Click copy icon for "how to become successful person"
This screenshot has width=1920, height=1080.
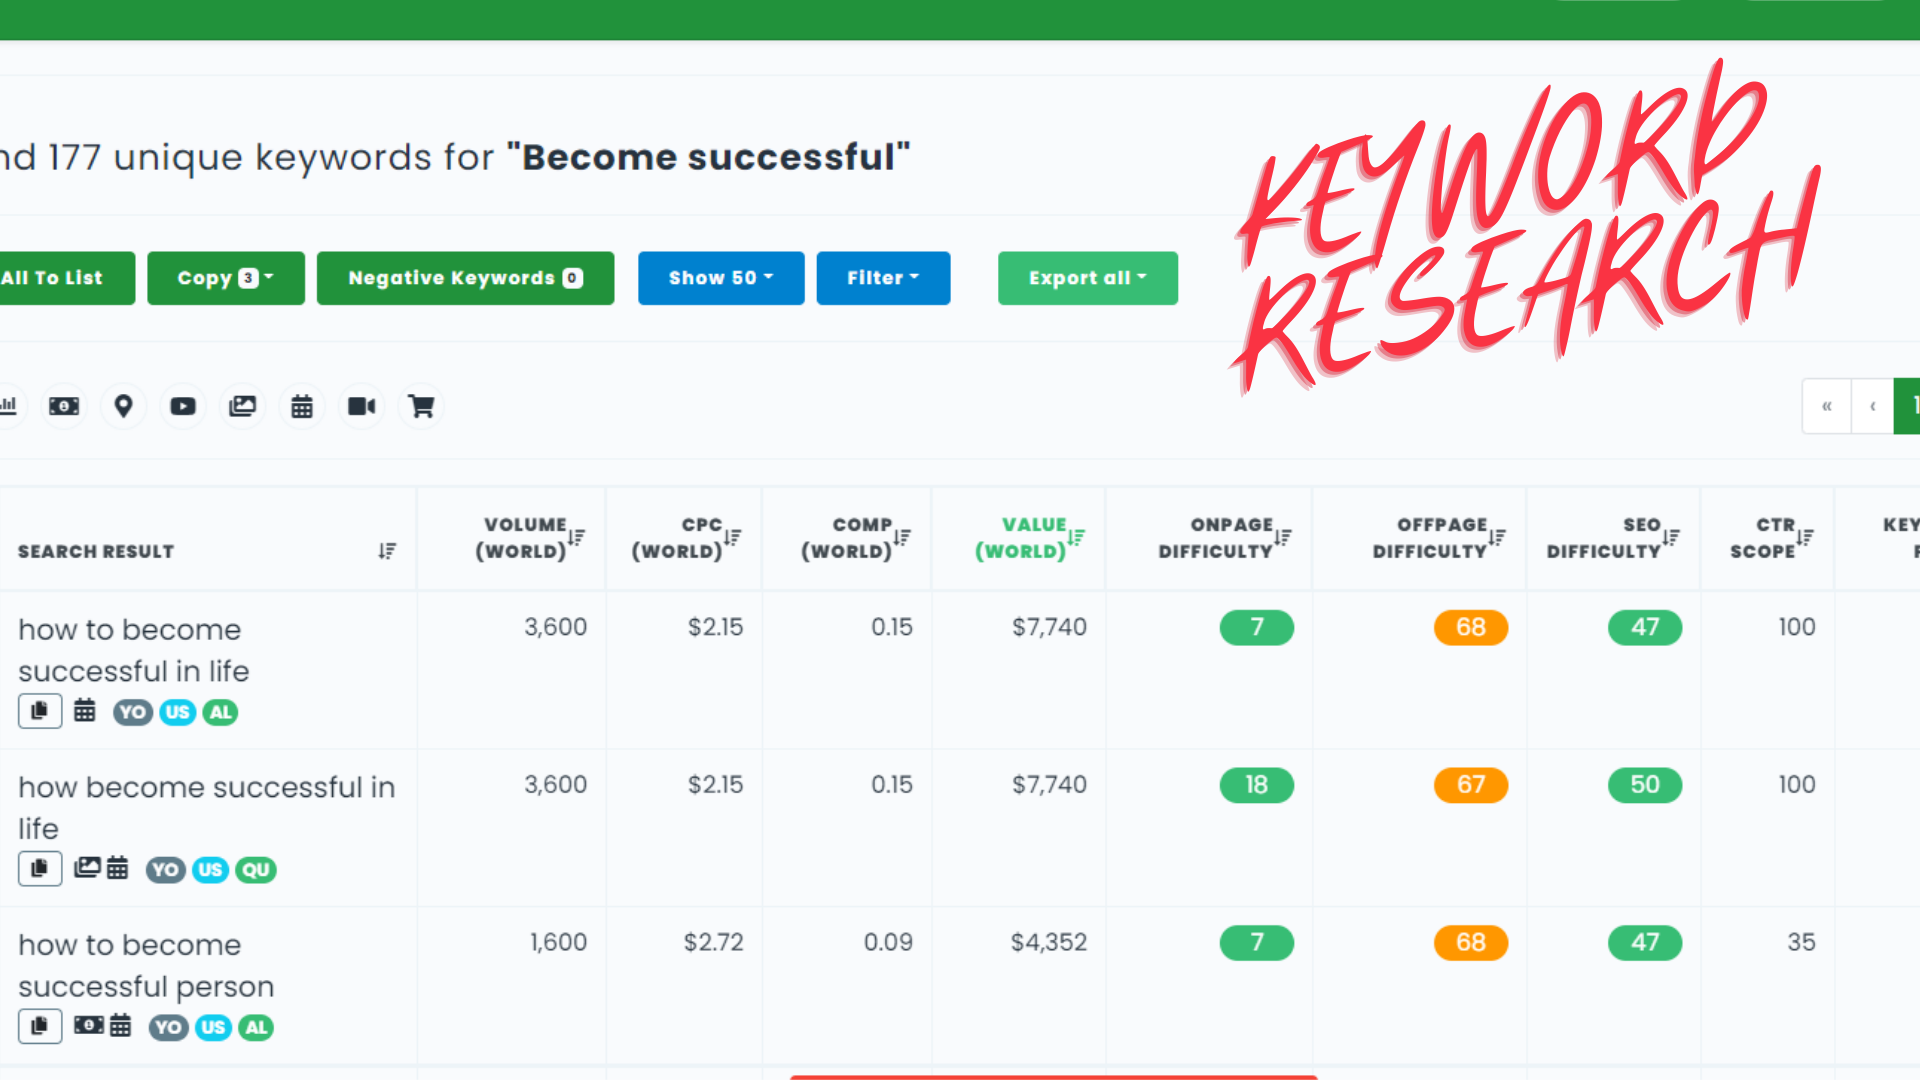(40, 1026)
